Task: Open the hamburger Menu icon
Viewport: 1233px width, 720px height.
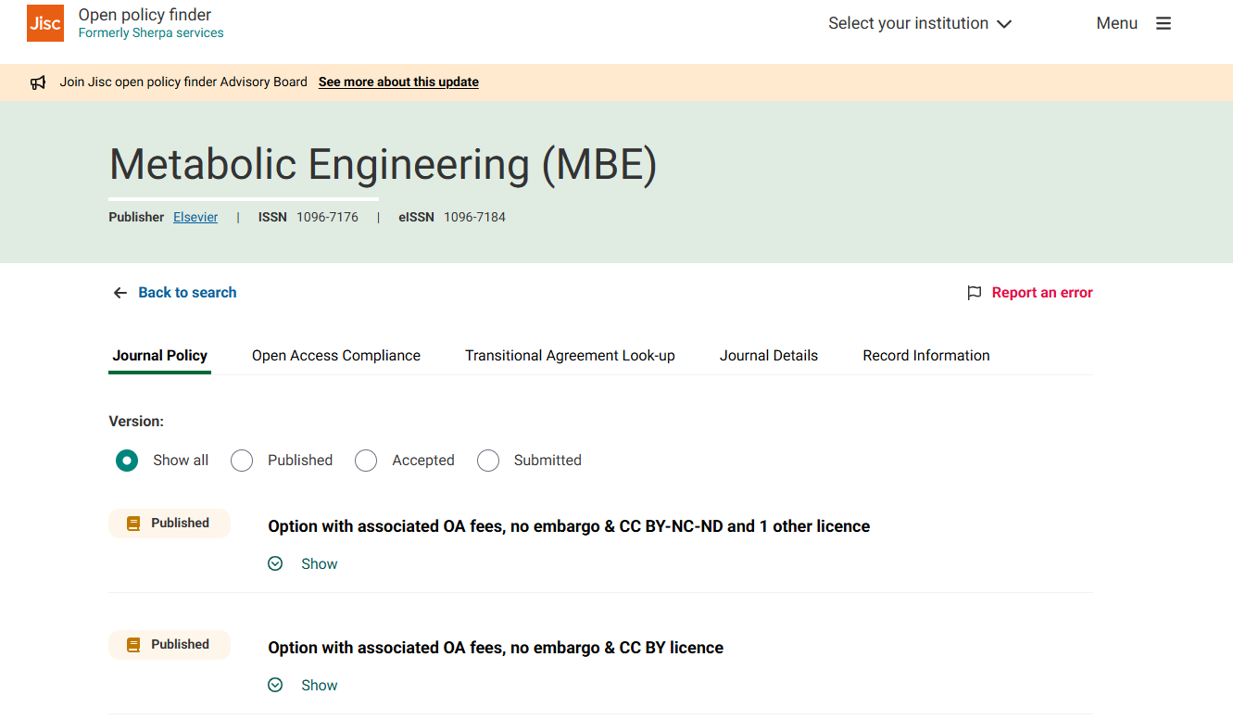Action: click(x=1163, y=23)
